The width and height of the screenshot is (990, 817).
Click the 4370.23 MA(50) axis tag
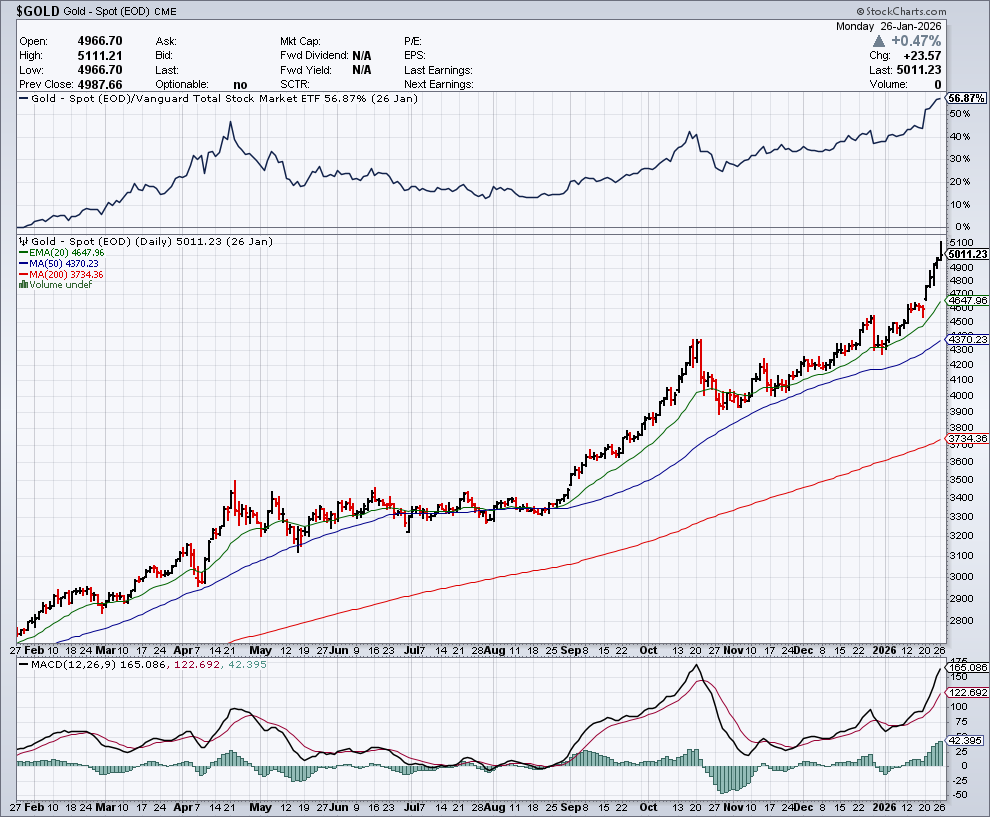(x=968, y=340)
